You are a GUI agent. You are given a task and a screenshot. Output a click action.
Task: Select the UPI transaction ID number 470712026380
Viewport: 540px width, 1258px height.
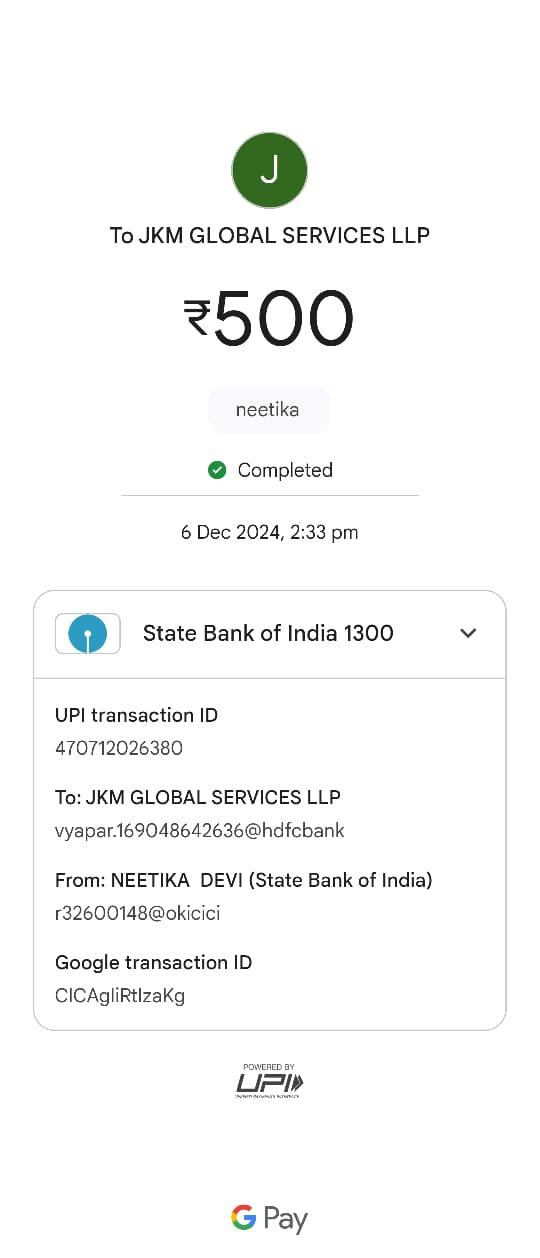(119, 748)
